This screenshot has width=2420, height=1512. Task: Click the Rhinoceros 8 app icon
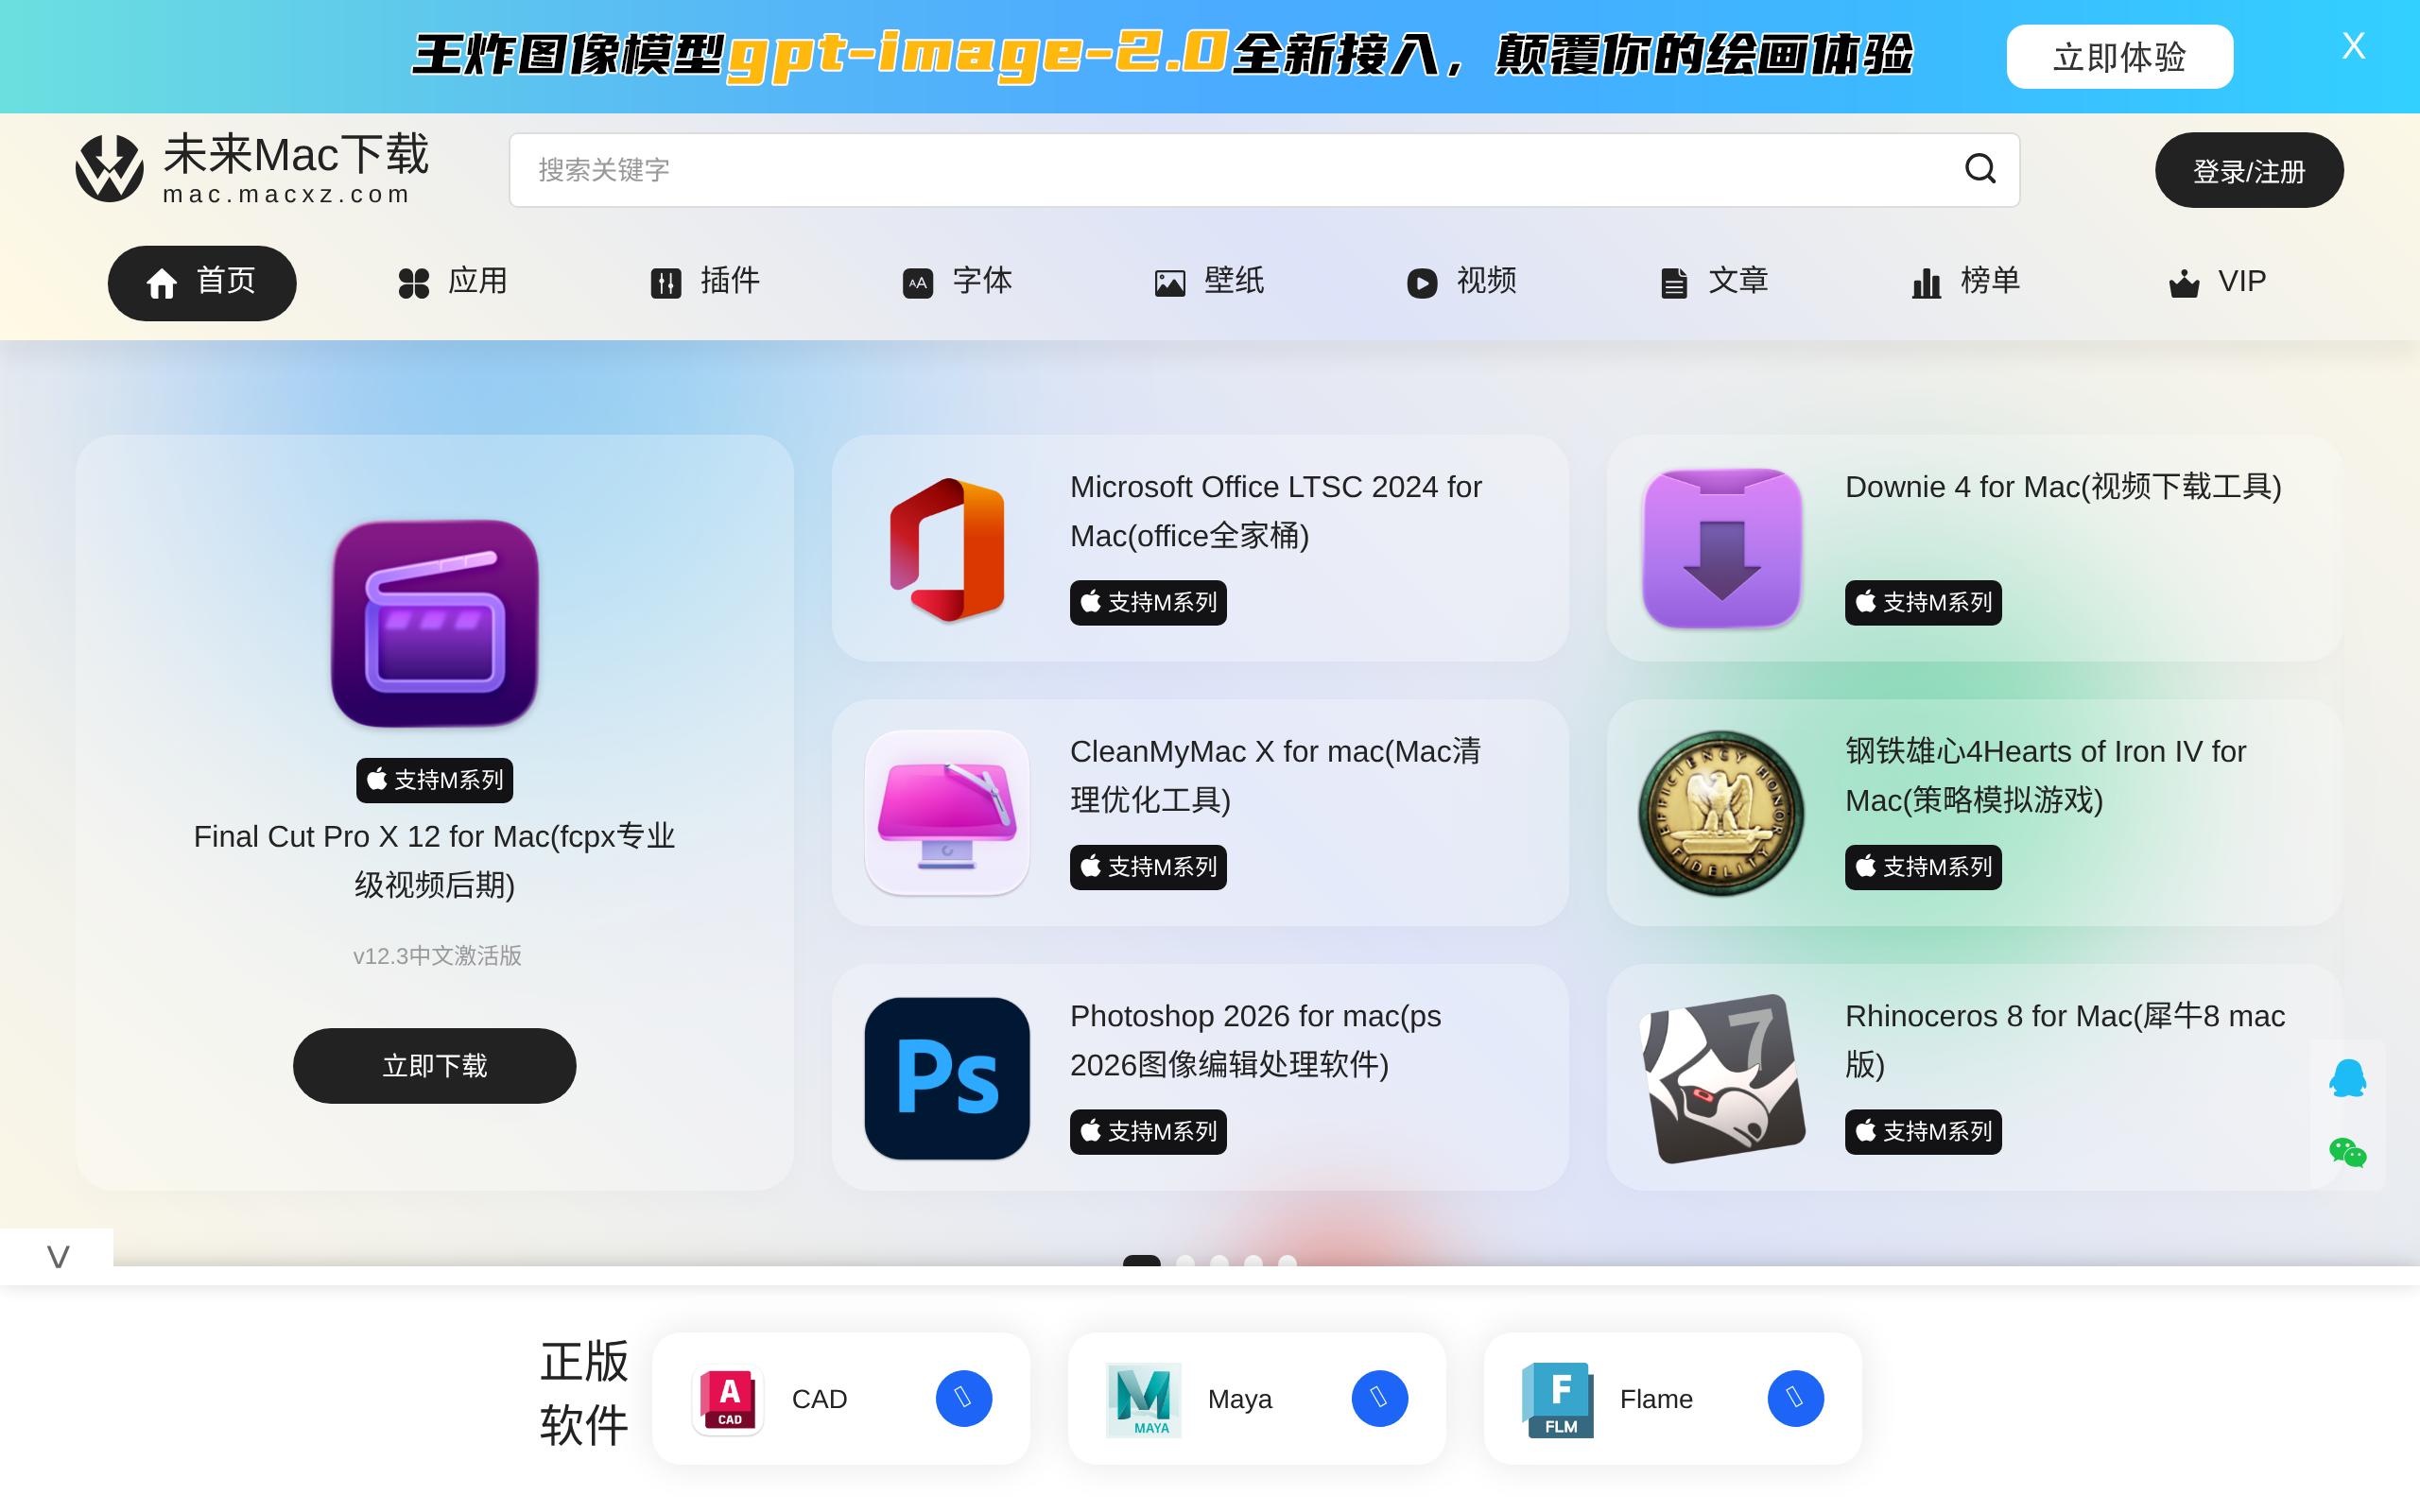[1722, 1078]
